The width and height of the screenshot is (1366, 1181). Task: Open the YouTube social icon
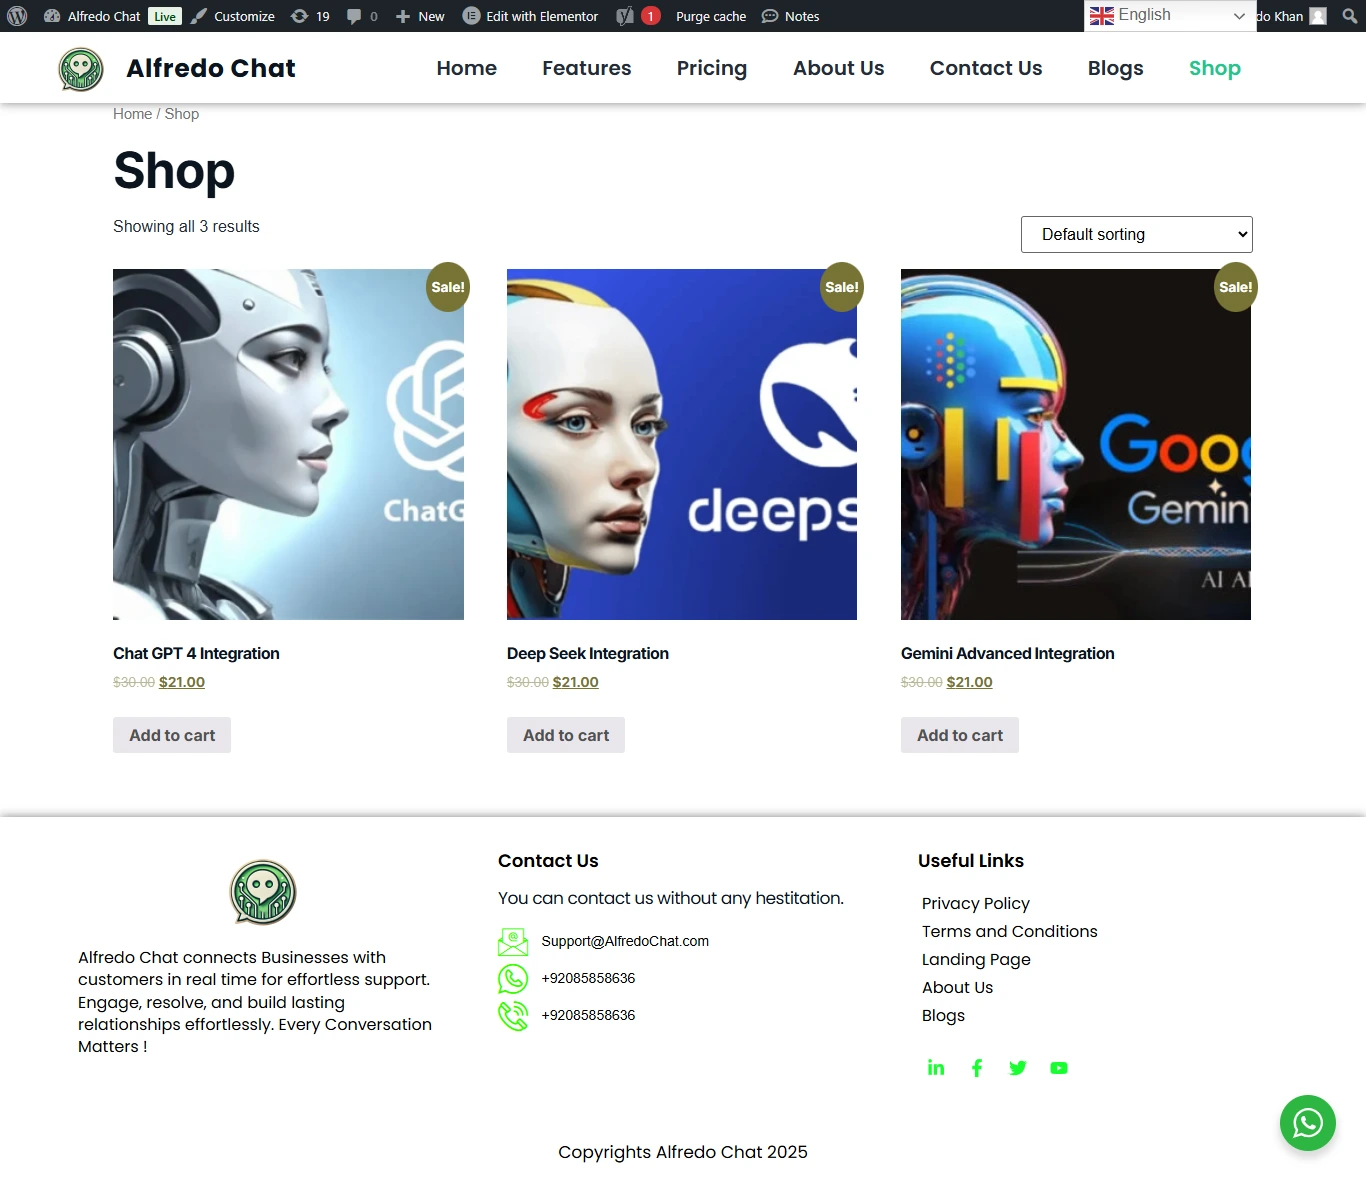tap(1059, 1068)
